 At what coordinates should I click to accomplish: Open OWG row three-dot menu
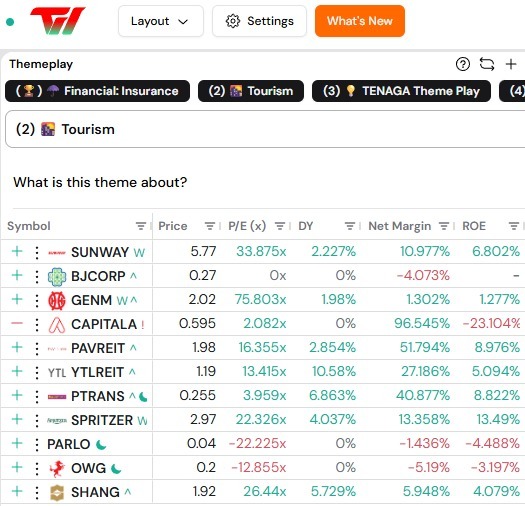37,468
